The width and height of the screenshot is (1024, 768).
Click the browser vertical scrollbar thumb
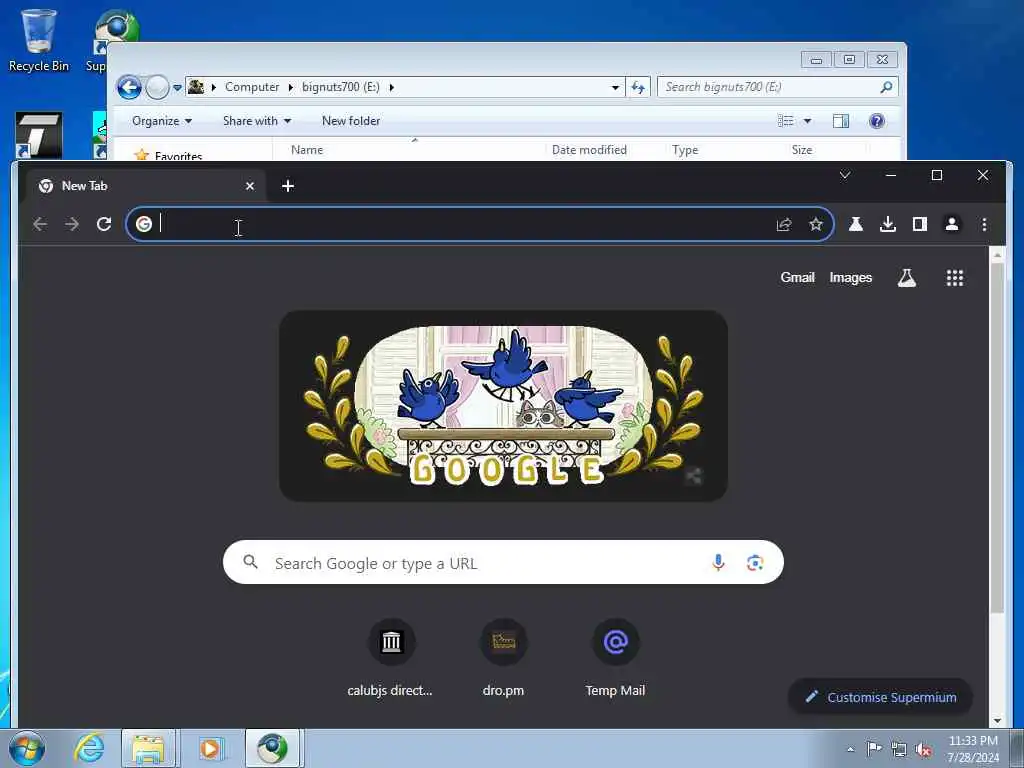pyautogui.click(x=997, y=439)
